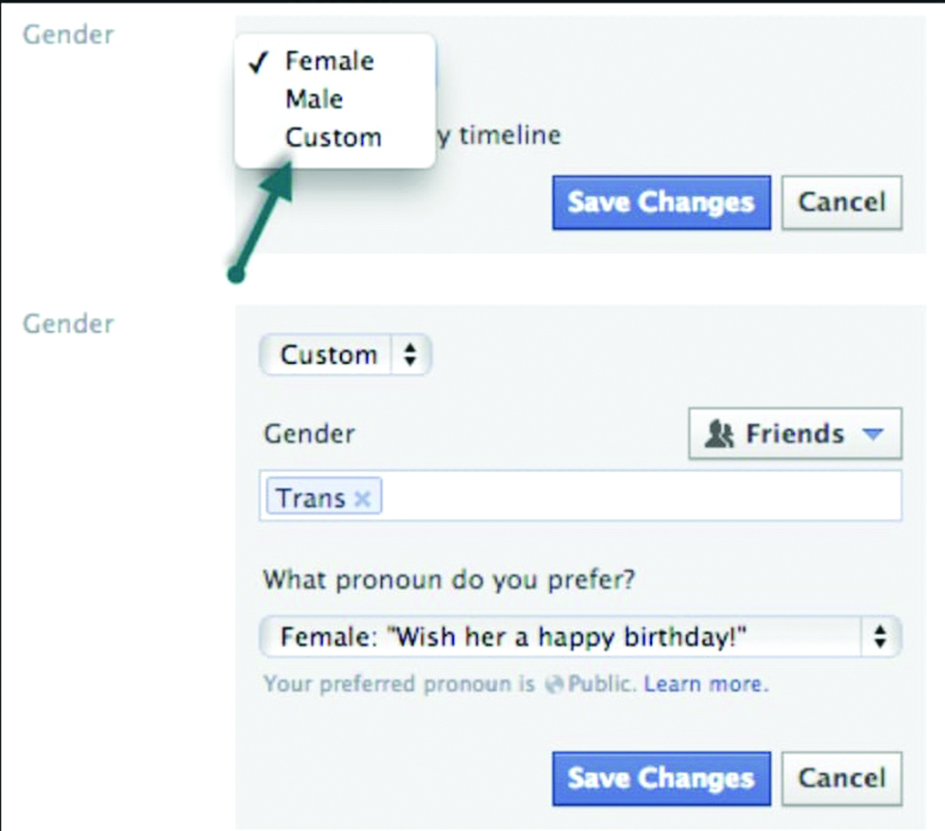The width and height of the screenshot is (945, 831).
Task: Click the Public globe icon
Action: point(553,686)
